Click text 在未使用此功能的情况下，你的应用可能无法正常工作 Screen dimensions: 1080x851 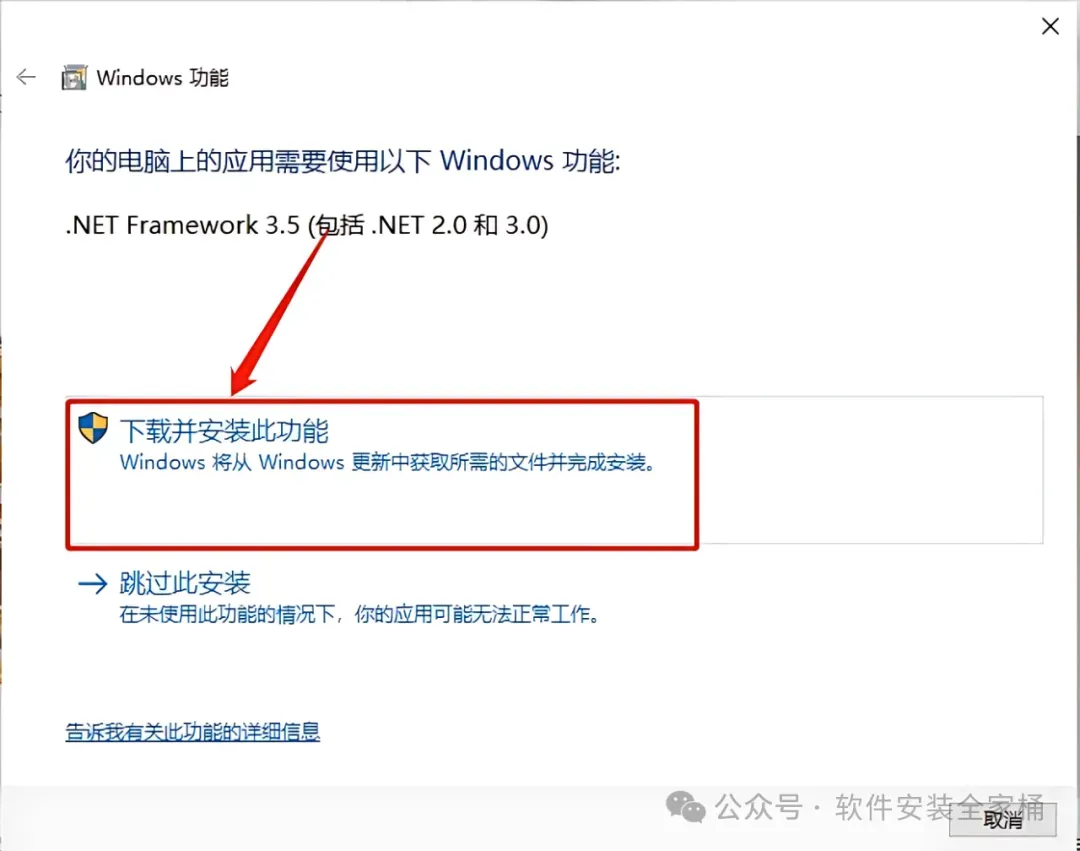point(360,614)
